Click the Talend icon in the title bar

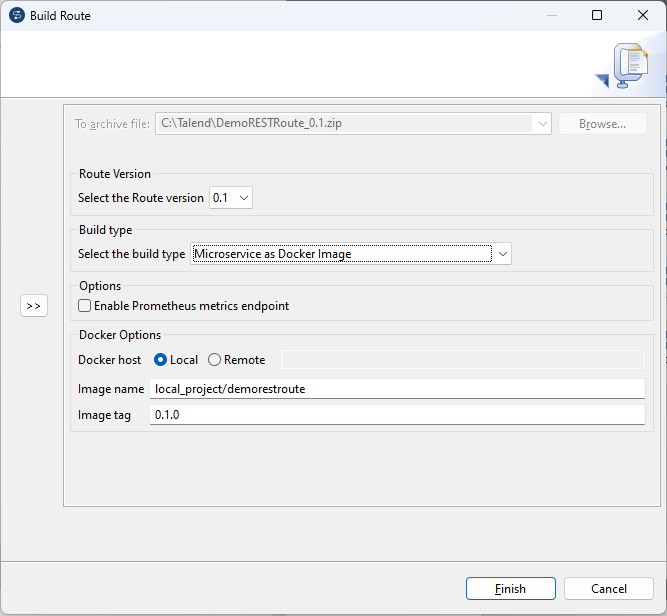[x=16, y=15]
